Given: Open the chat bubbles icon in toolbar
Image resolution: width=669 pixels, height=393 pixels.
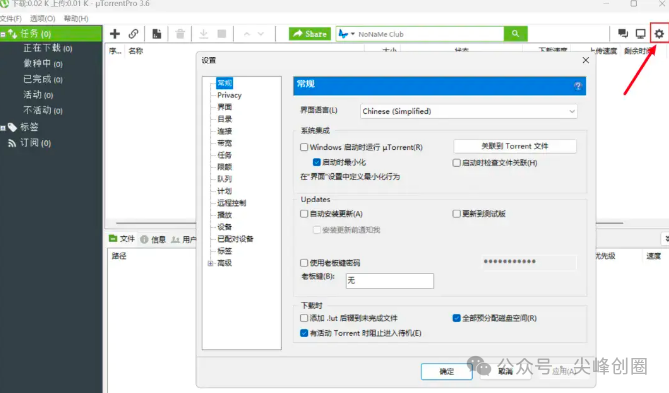Looking at the screenshot, I should point(623,34).
